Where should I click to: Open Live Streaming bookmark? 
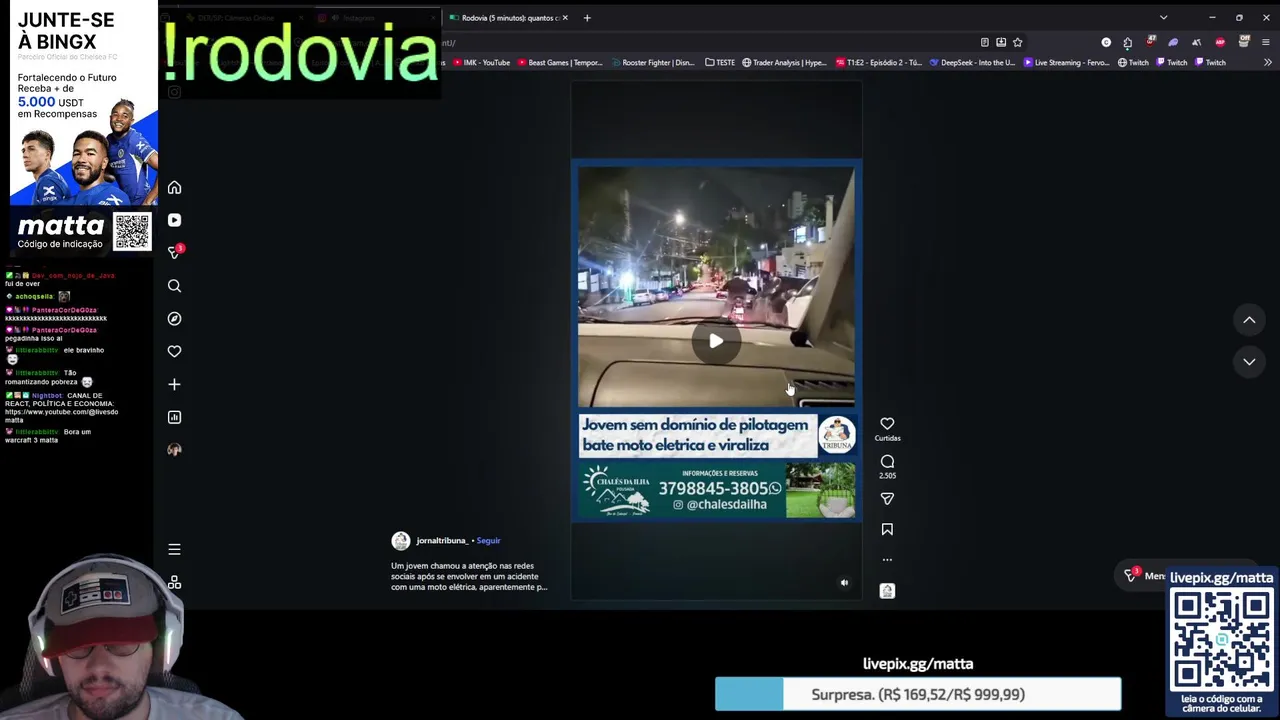click(1066, 62)
